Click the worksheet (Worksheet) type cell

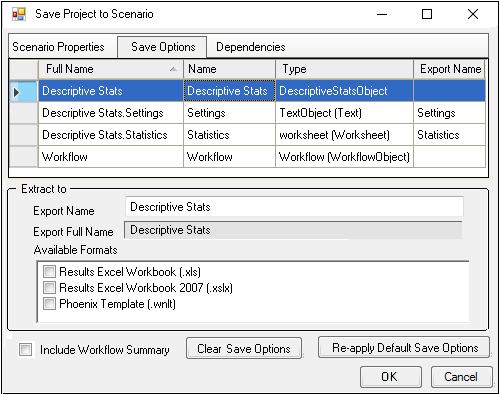pos(344,135)
